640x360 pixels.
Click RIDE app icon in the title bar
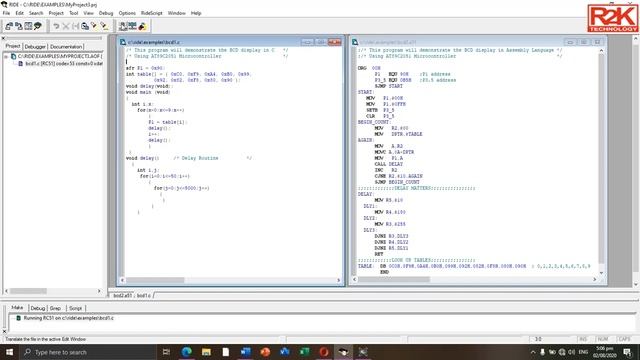click(x=4, y=4)
